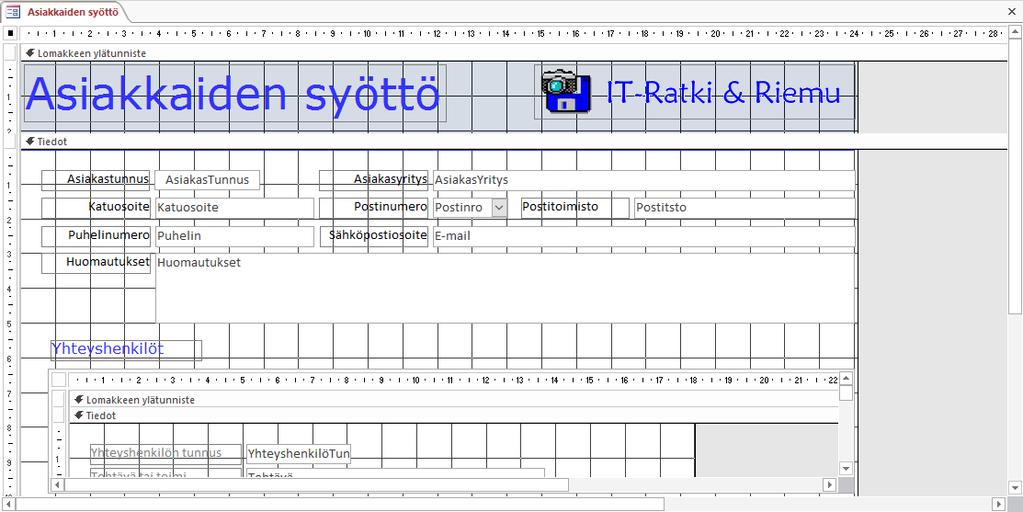This screenshot has height=512, width=1023.
Task: Click the subform's form selector square
Action: 59,380
